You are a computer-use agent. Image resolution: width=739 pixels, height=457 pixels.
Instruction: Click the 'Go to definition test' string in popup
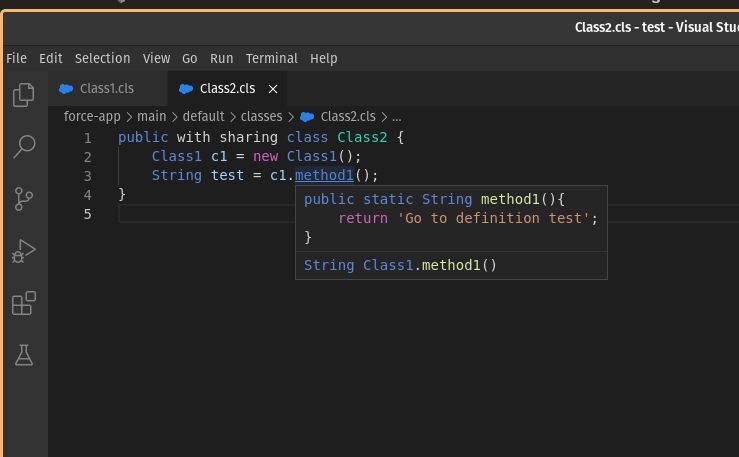pyautogui.click(x=494, y=218)
